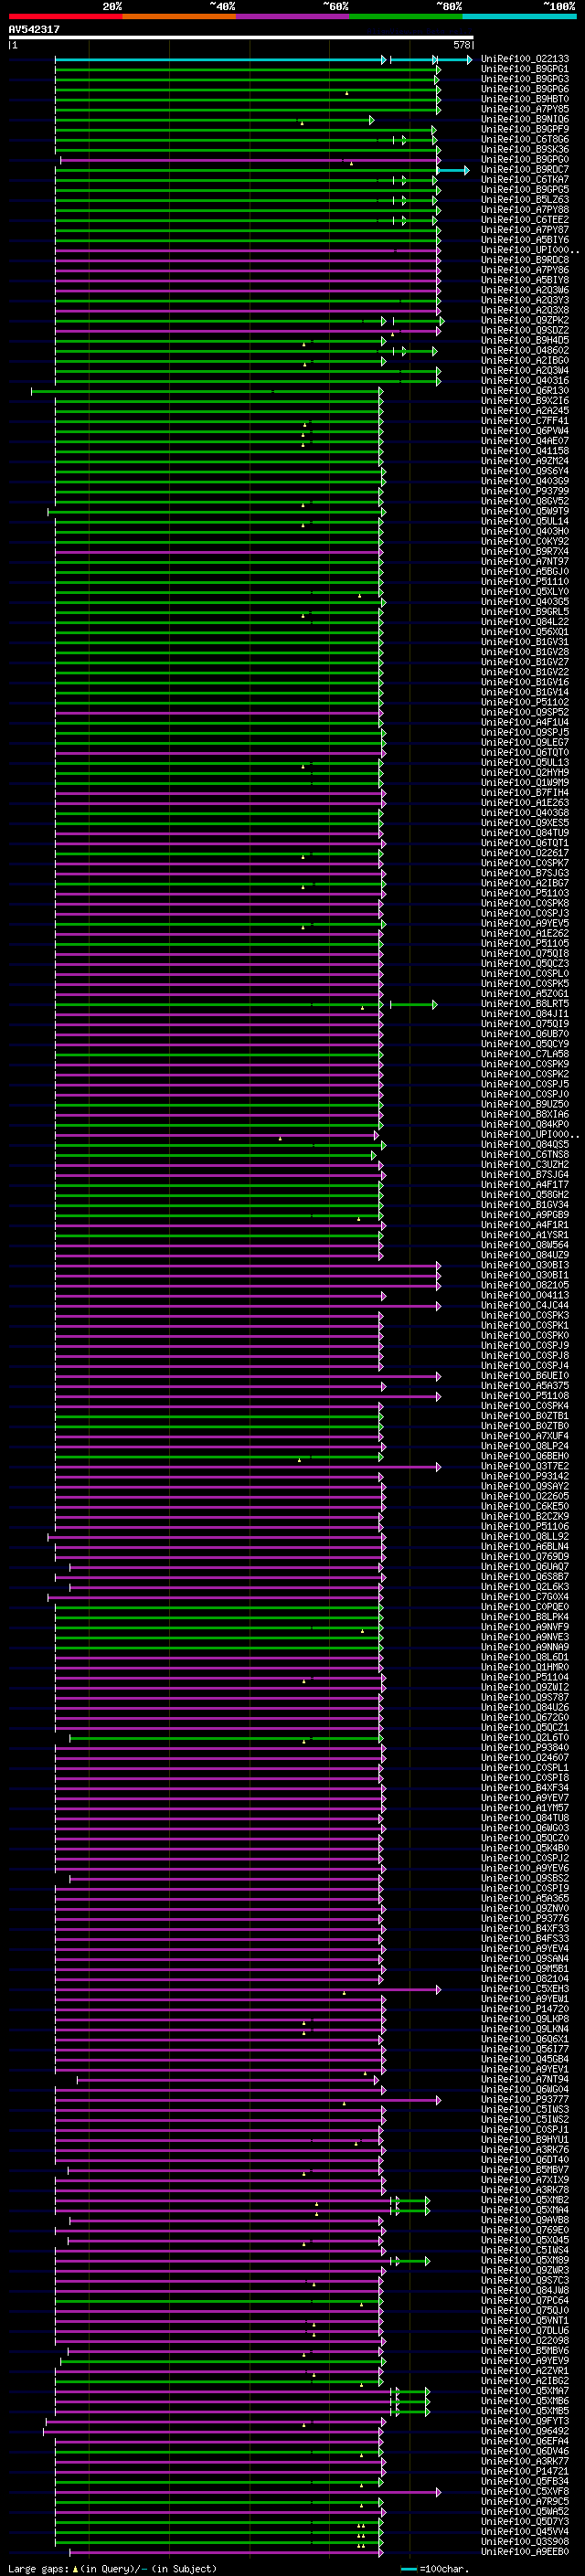This screenshot has height=2576, width=585.
Task: Open hit UniRef100_C6T8G6
Action: pyautogui.click(x=525, y=139)
